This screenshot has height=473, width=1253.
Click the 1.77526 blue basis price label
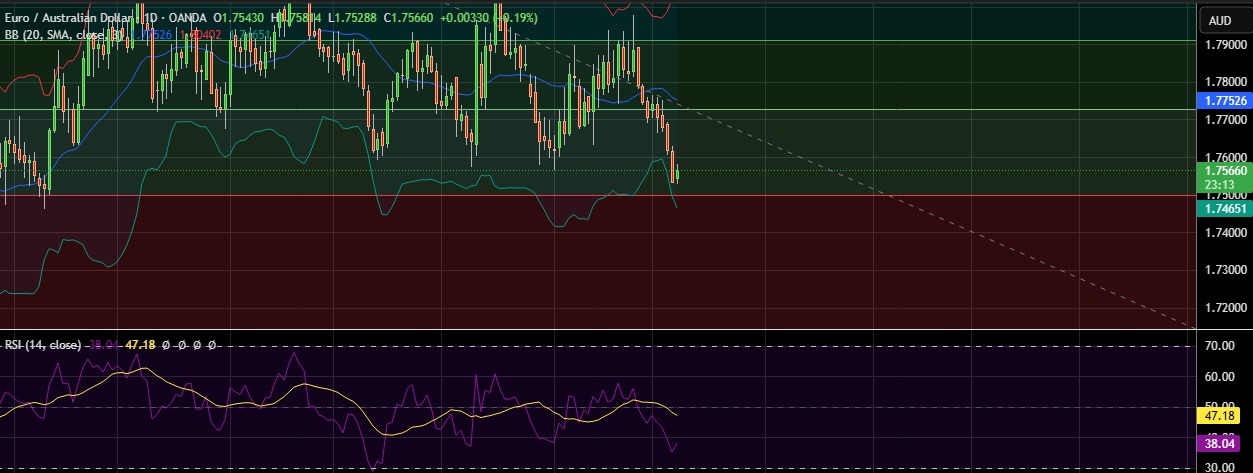tap(1225, 100)
